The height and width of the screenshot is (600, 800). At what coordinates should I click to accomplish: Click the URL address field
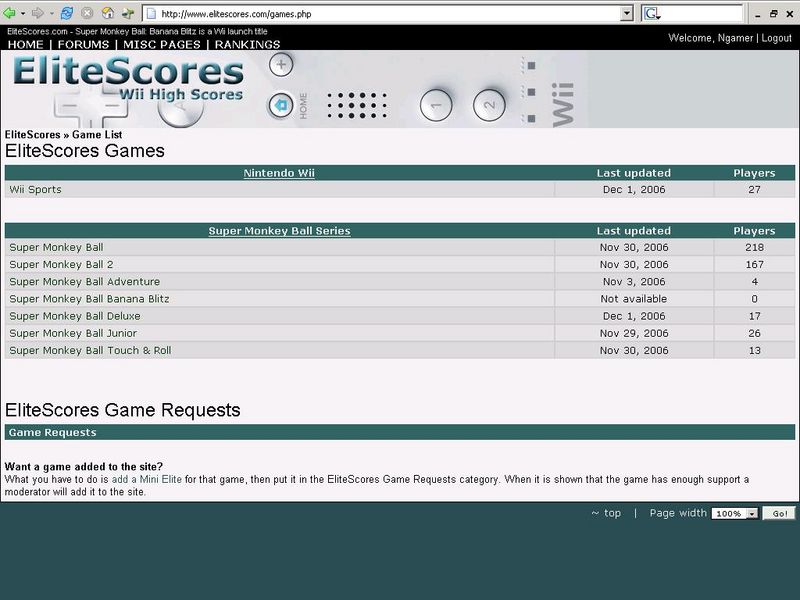pyautogui.click(x=389, y=14)
